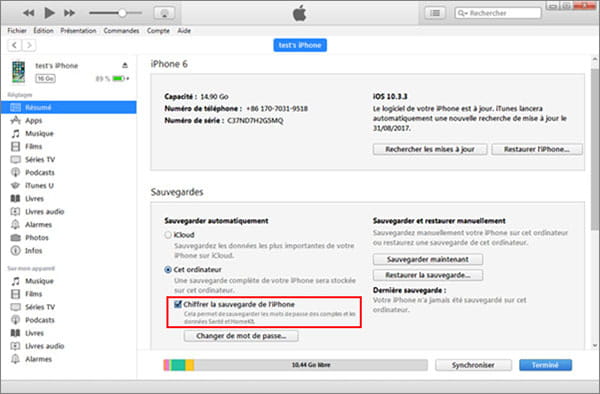Go forward with the right chevron

29,45
